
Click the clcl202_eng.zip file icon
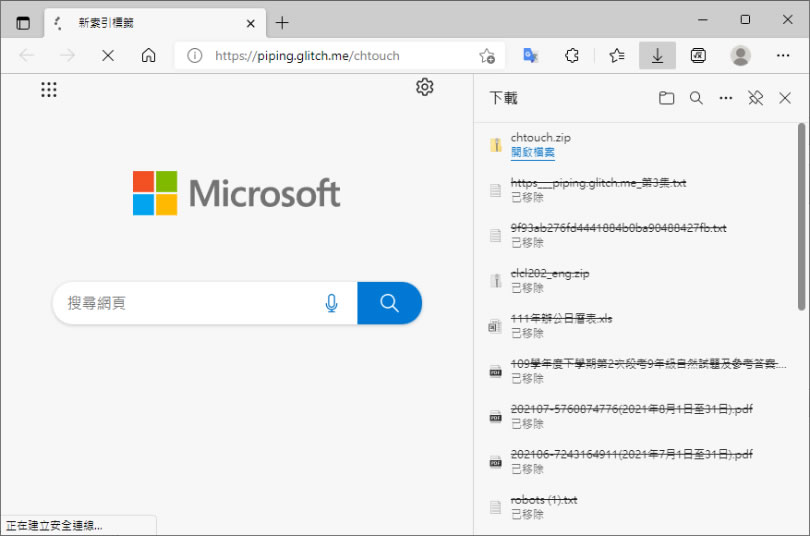495,281
